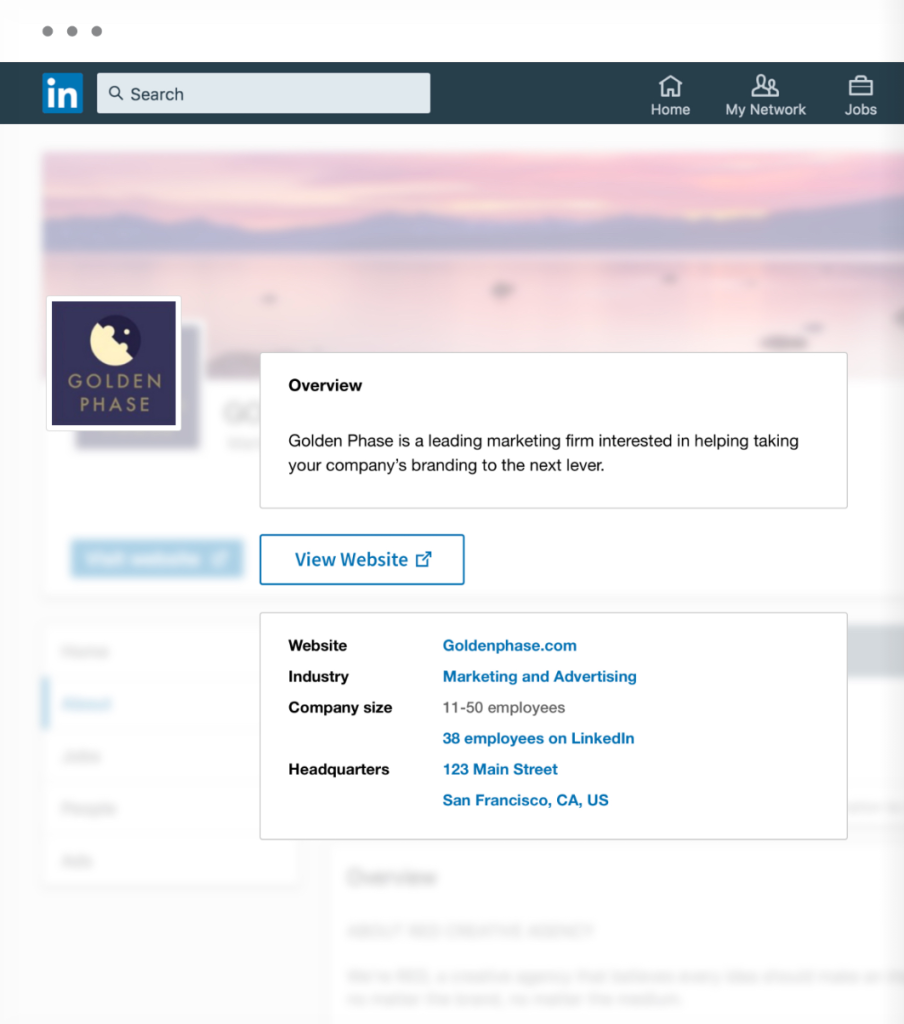This screenshot has height=1024, width=904.
Task: Click the LinkedIn logo
Action: point(62,93)
